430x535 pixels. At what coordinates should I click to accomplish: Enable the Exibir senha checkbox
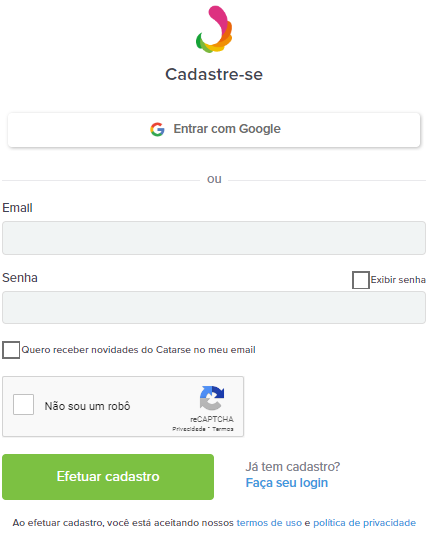[x=361, y=280]
